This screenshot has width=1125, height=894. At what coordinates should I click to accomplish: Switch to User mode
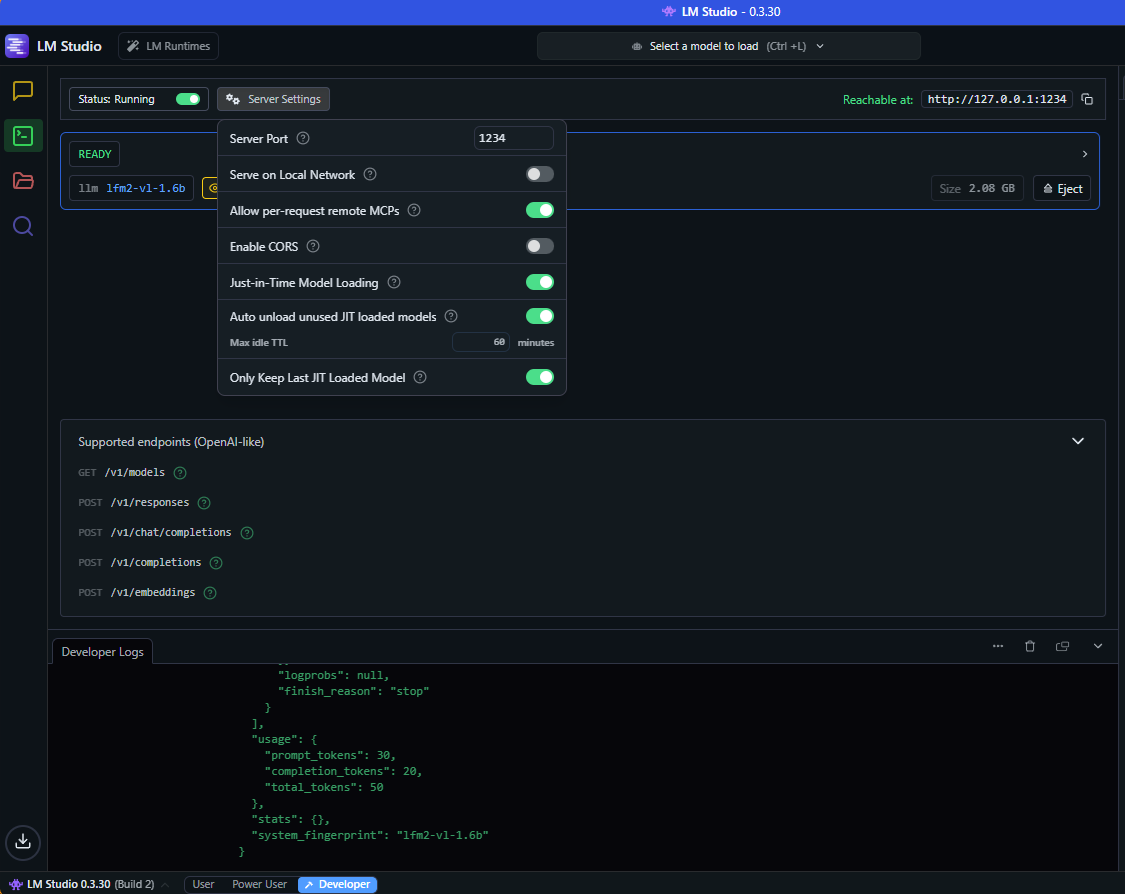click(203, 885)
